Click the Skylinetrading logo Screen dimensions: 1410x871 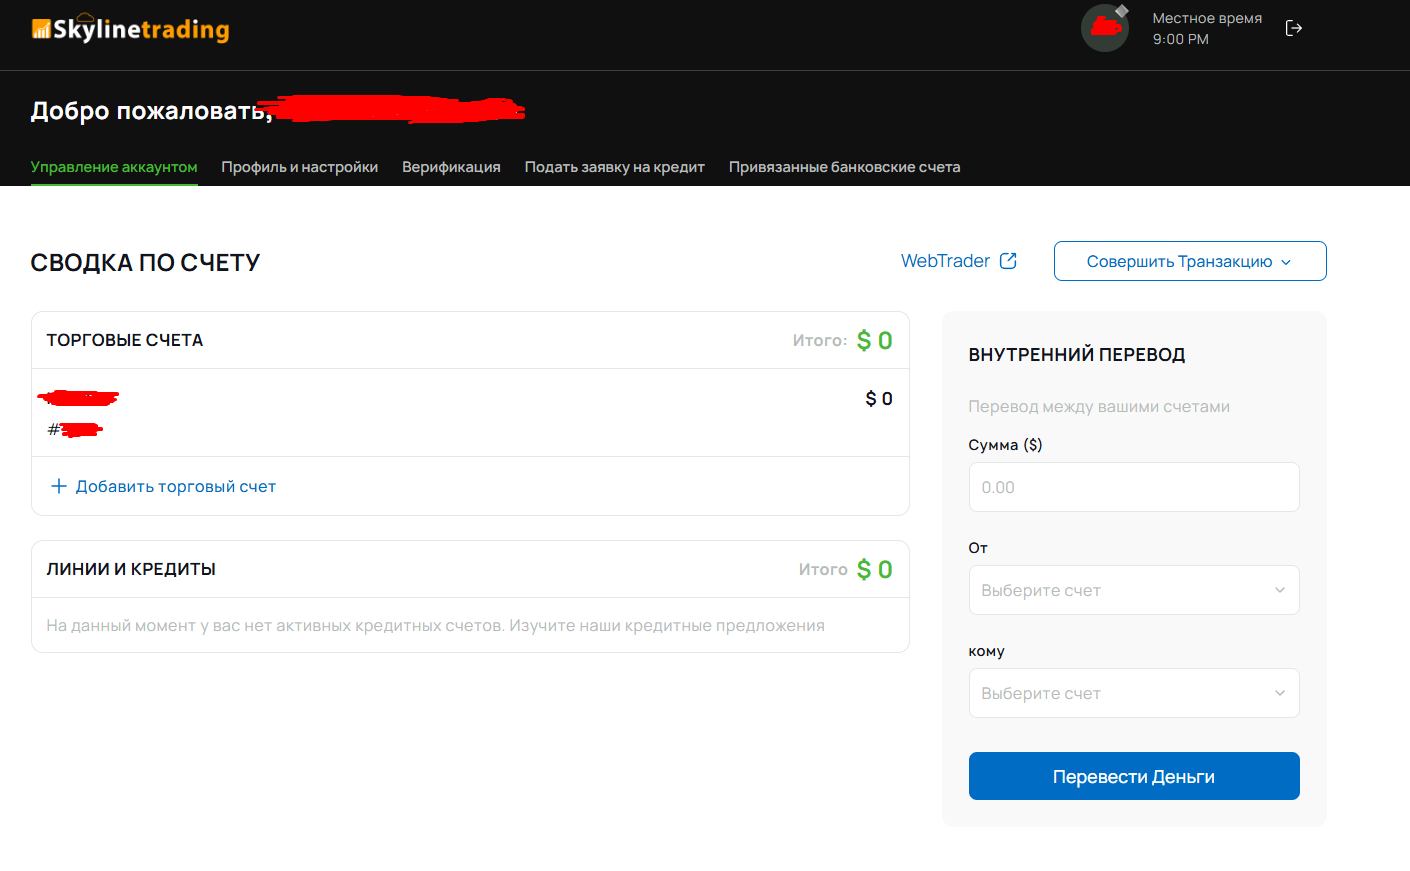pyautogui.click(x=130, y=30)
